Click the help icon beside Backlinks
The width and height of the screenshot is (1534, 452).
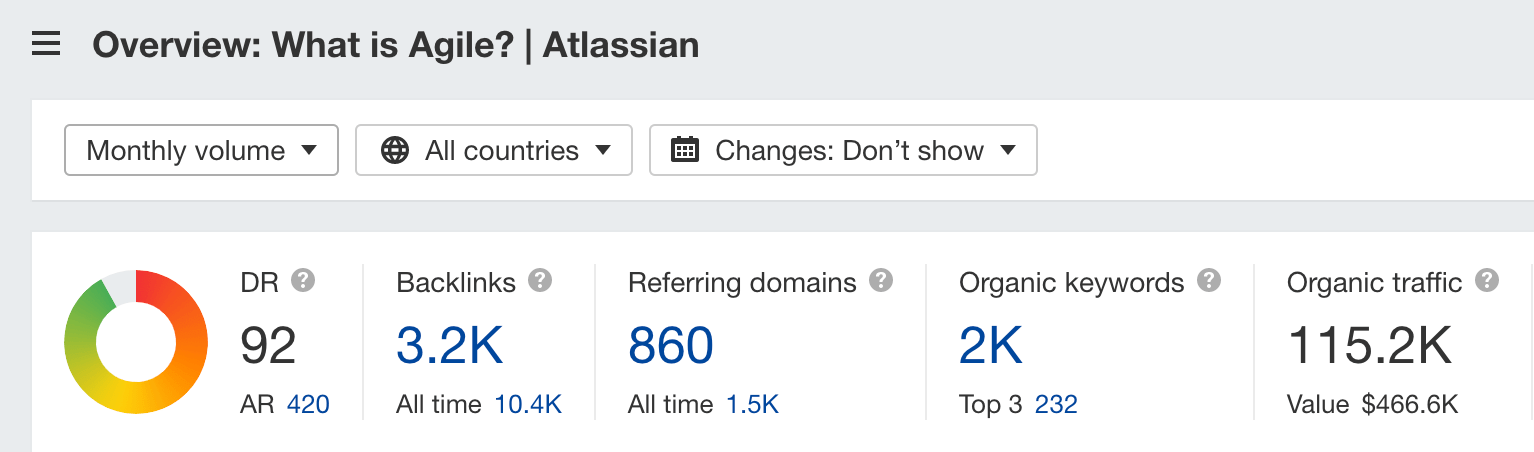pyautogui.click(x=540, y=281)
